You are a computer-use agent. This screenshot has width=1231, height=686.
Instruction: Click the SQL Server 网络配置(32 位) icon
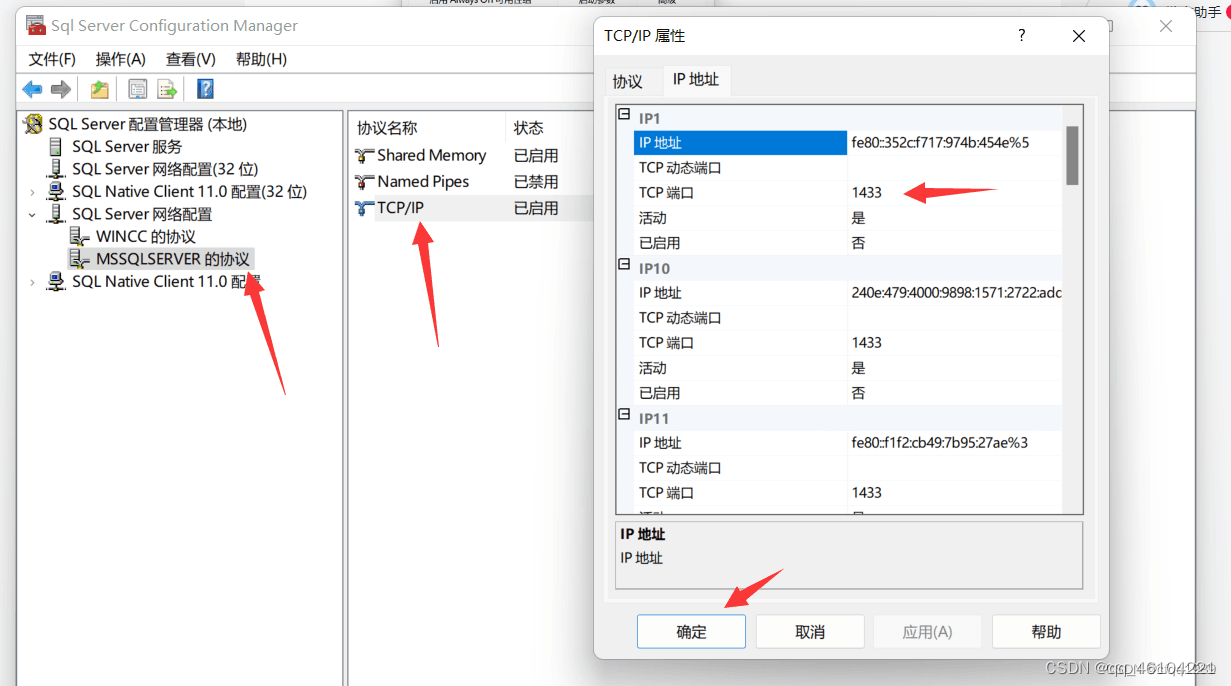coord(57,169)
